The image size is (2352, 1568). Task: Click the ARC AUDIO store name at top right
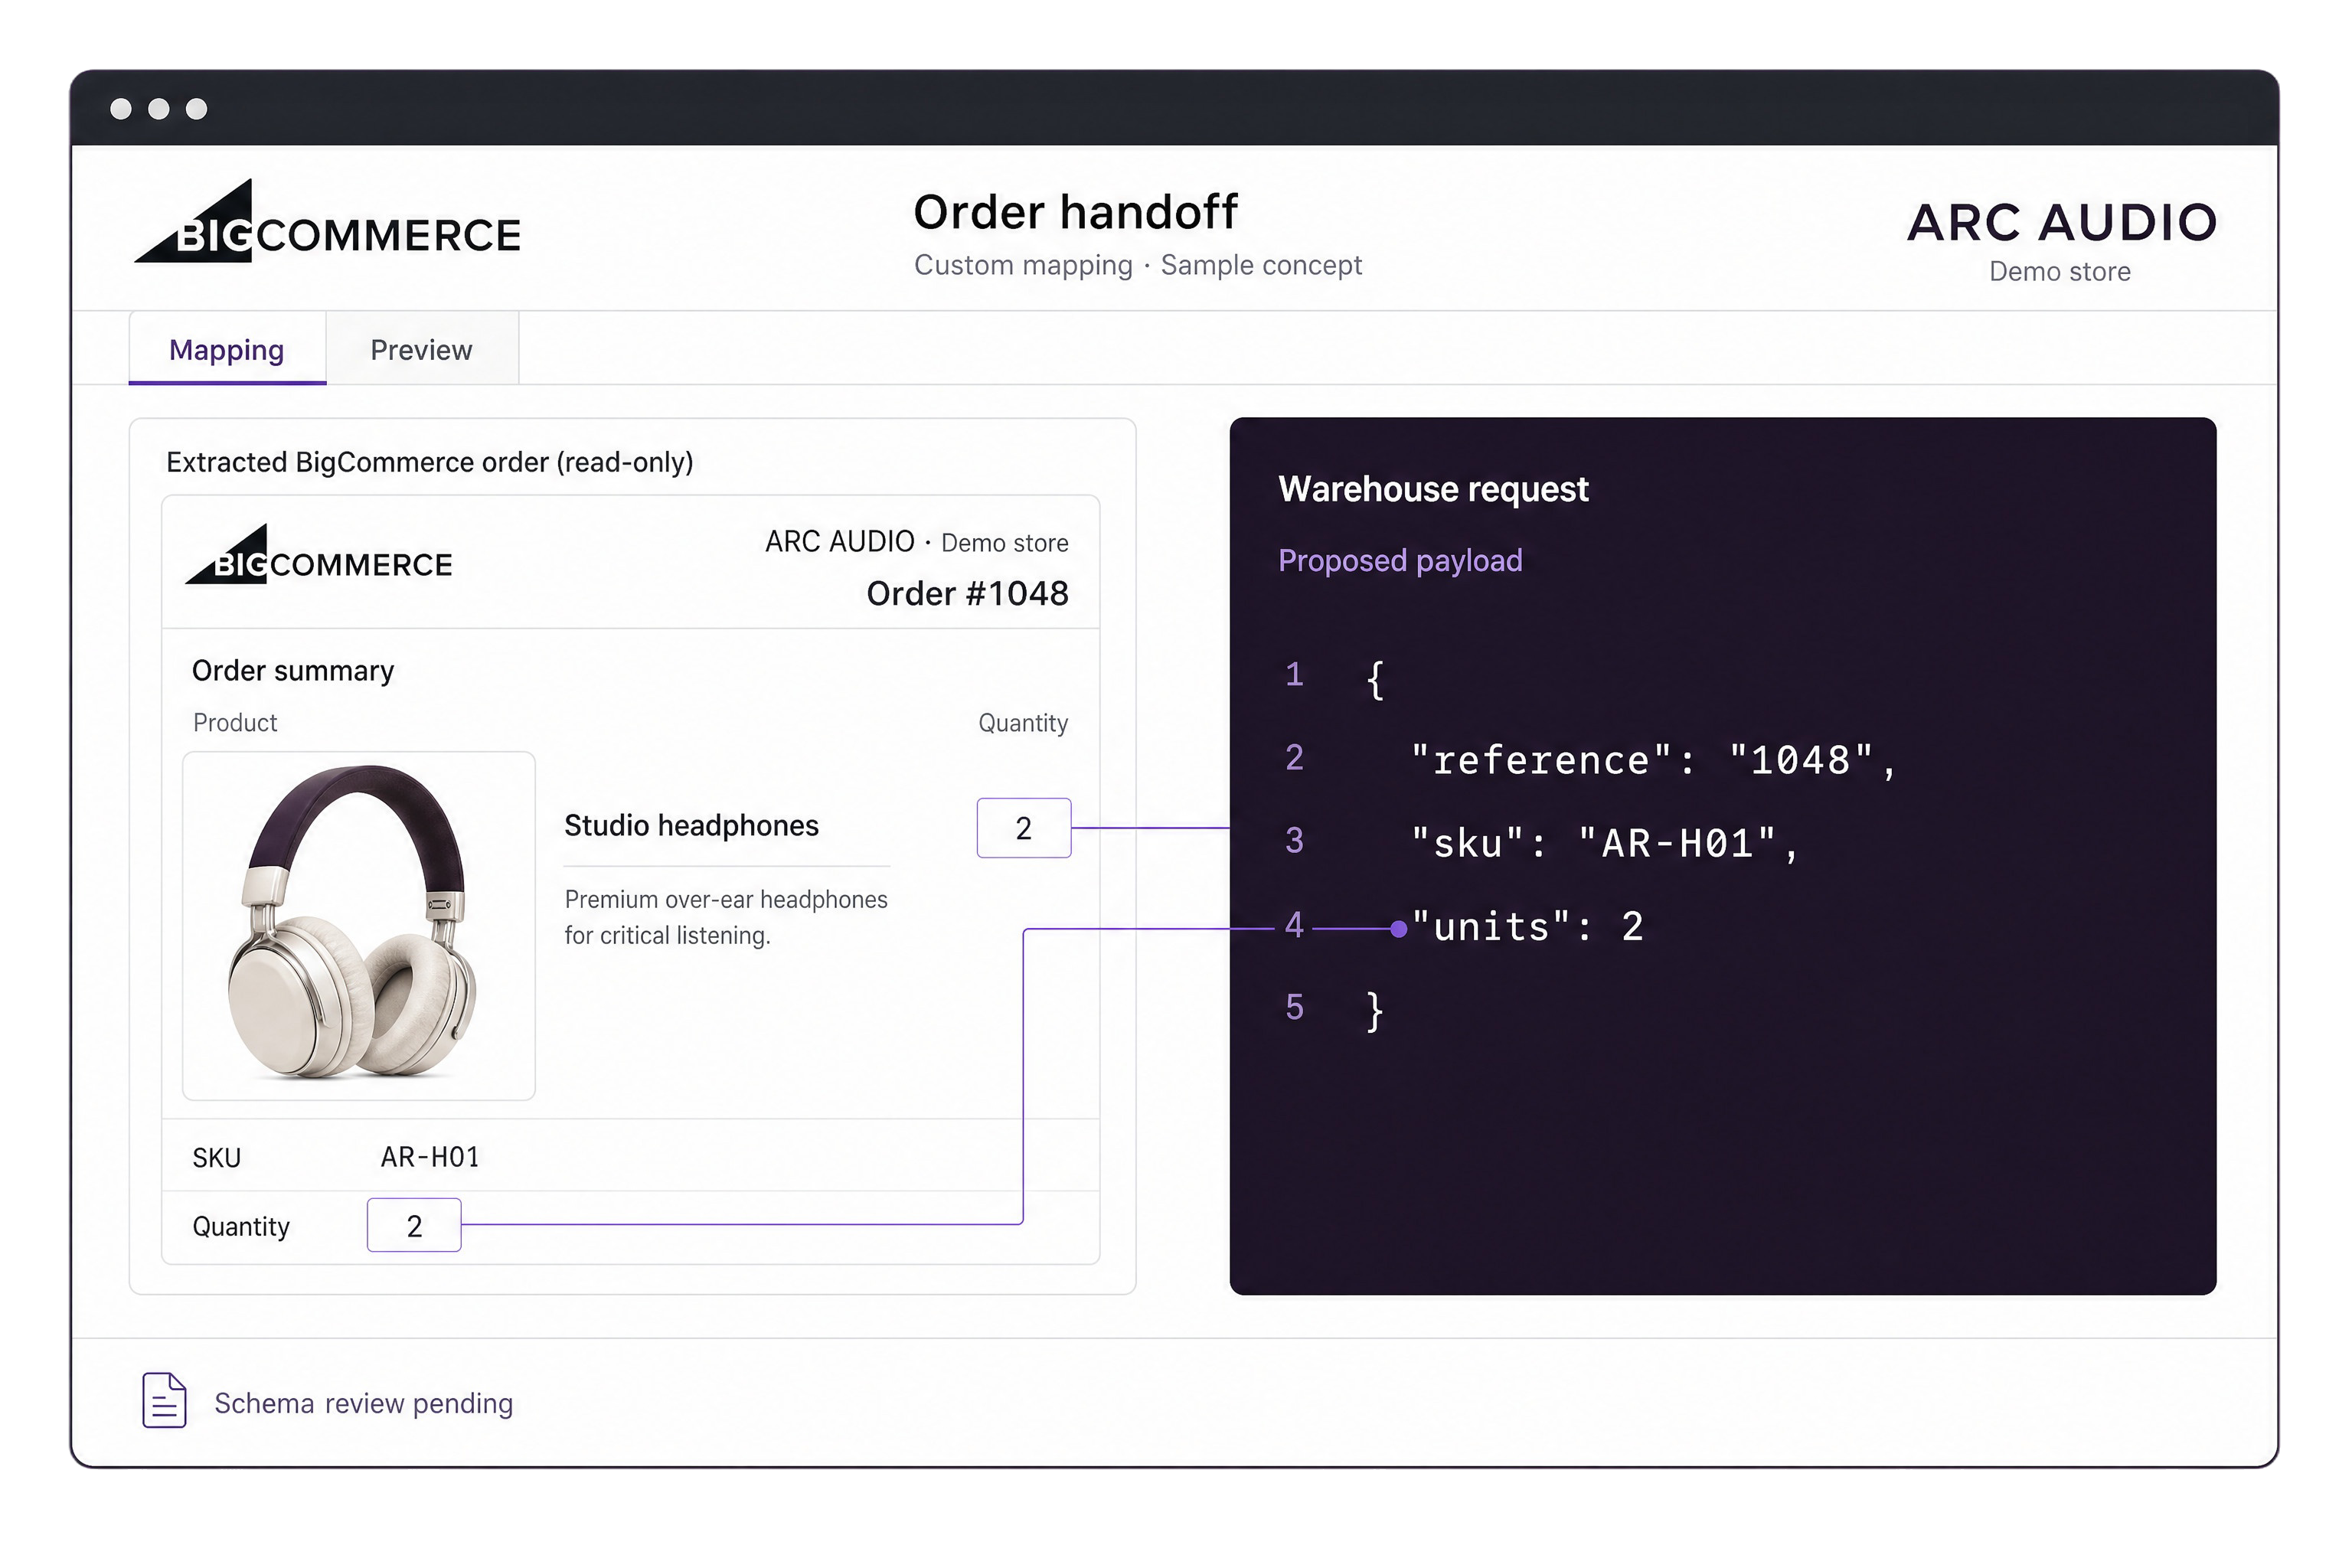tap(2062, 222)
